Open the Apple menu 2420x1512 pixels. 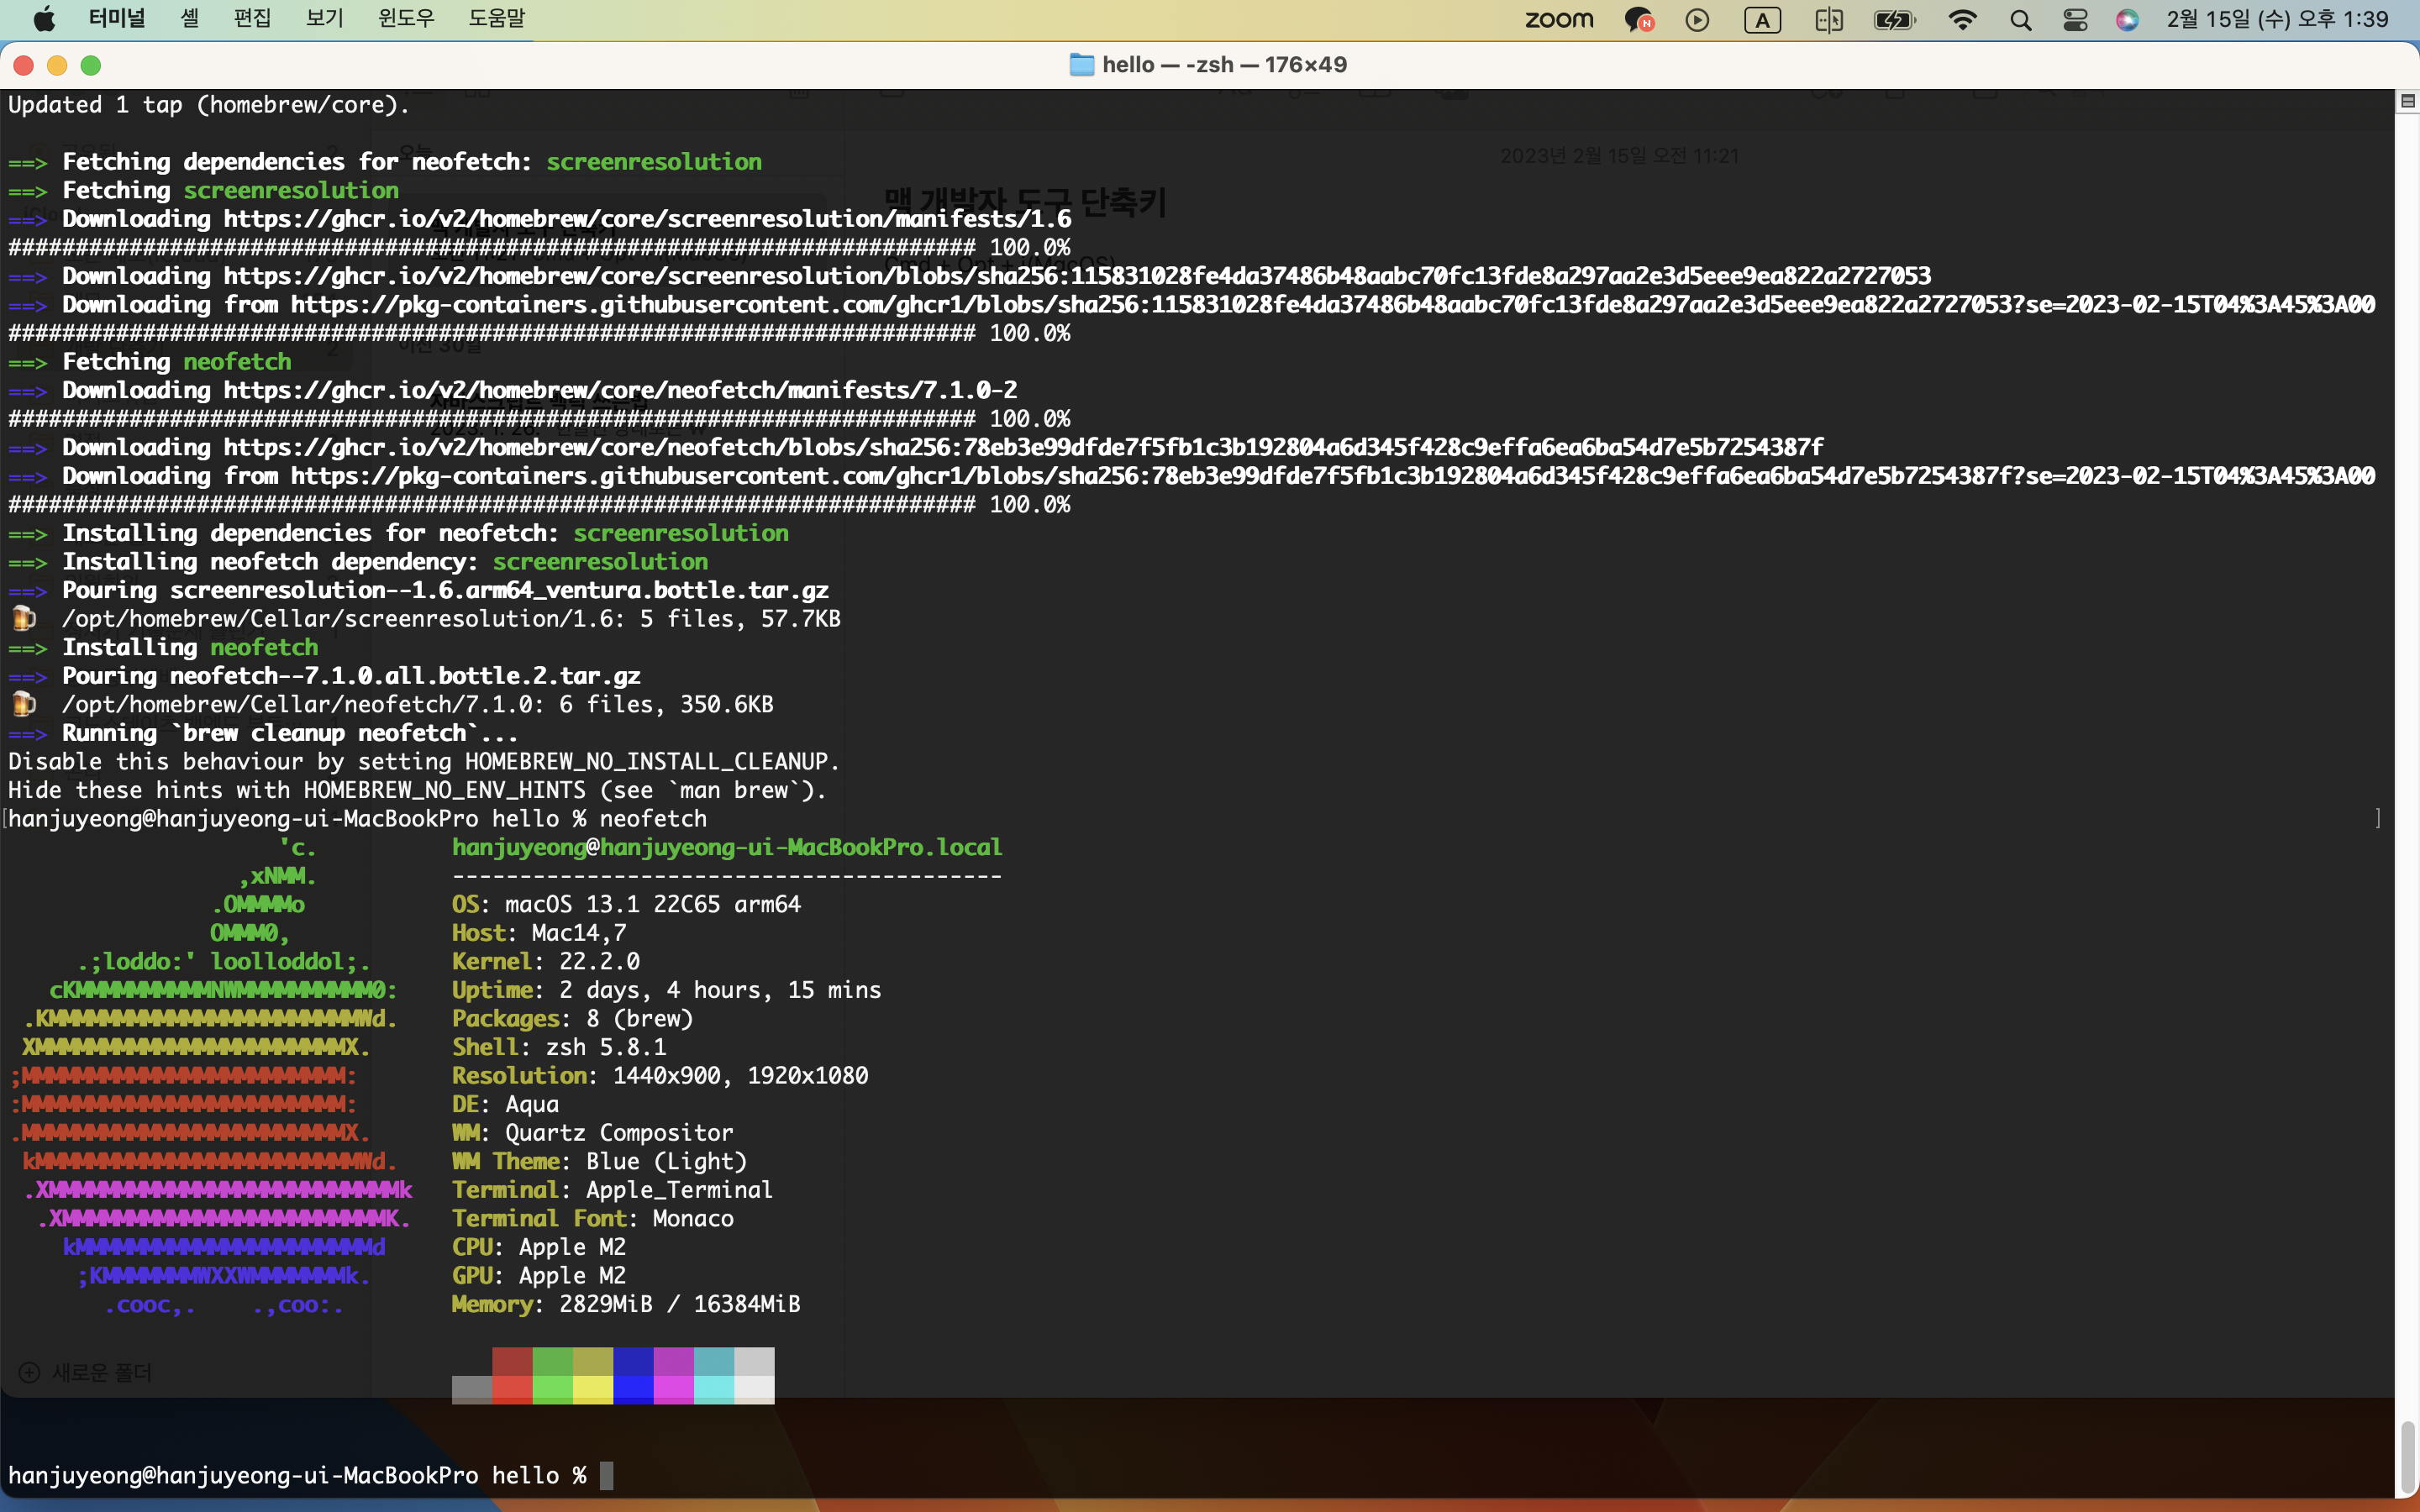coord(44,19)
